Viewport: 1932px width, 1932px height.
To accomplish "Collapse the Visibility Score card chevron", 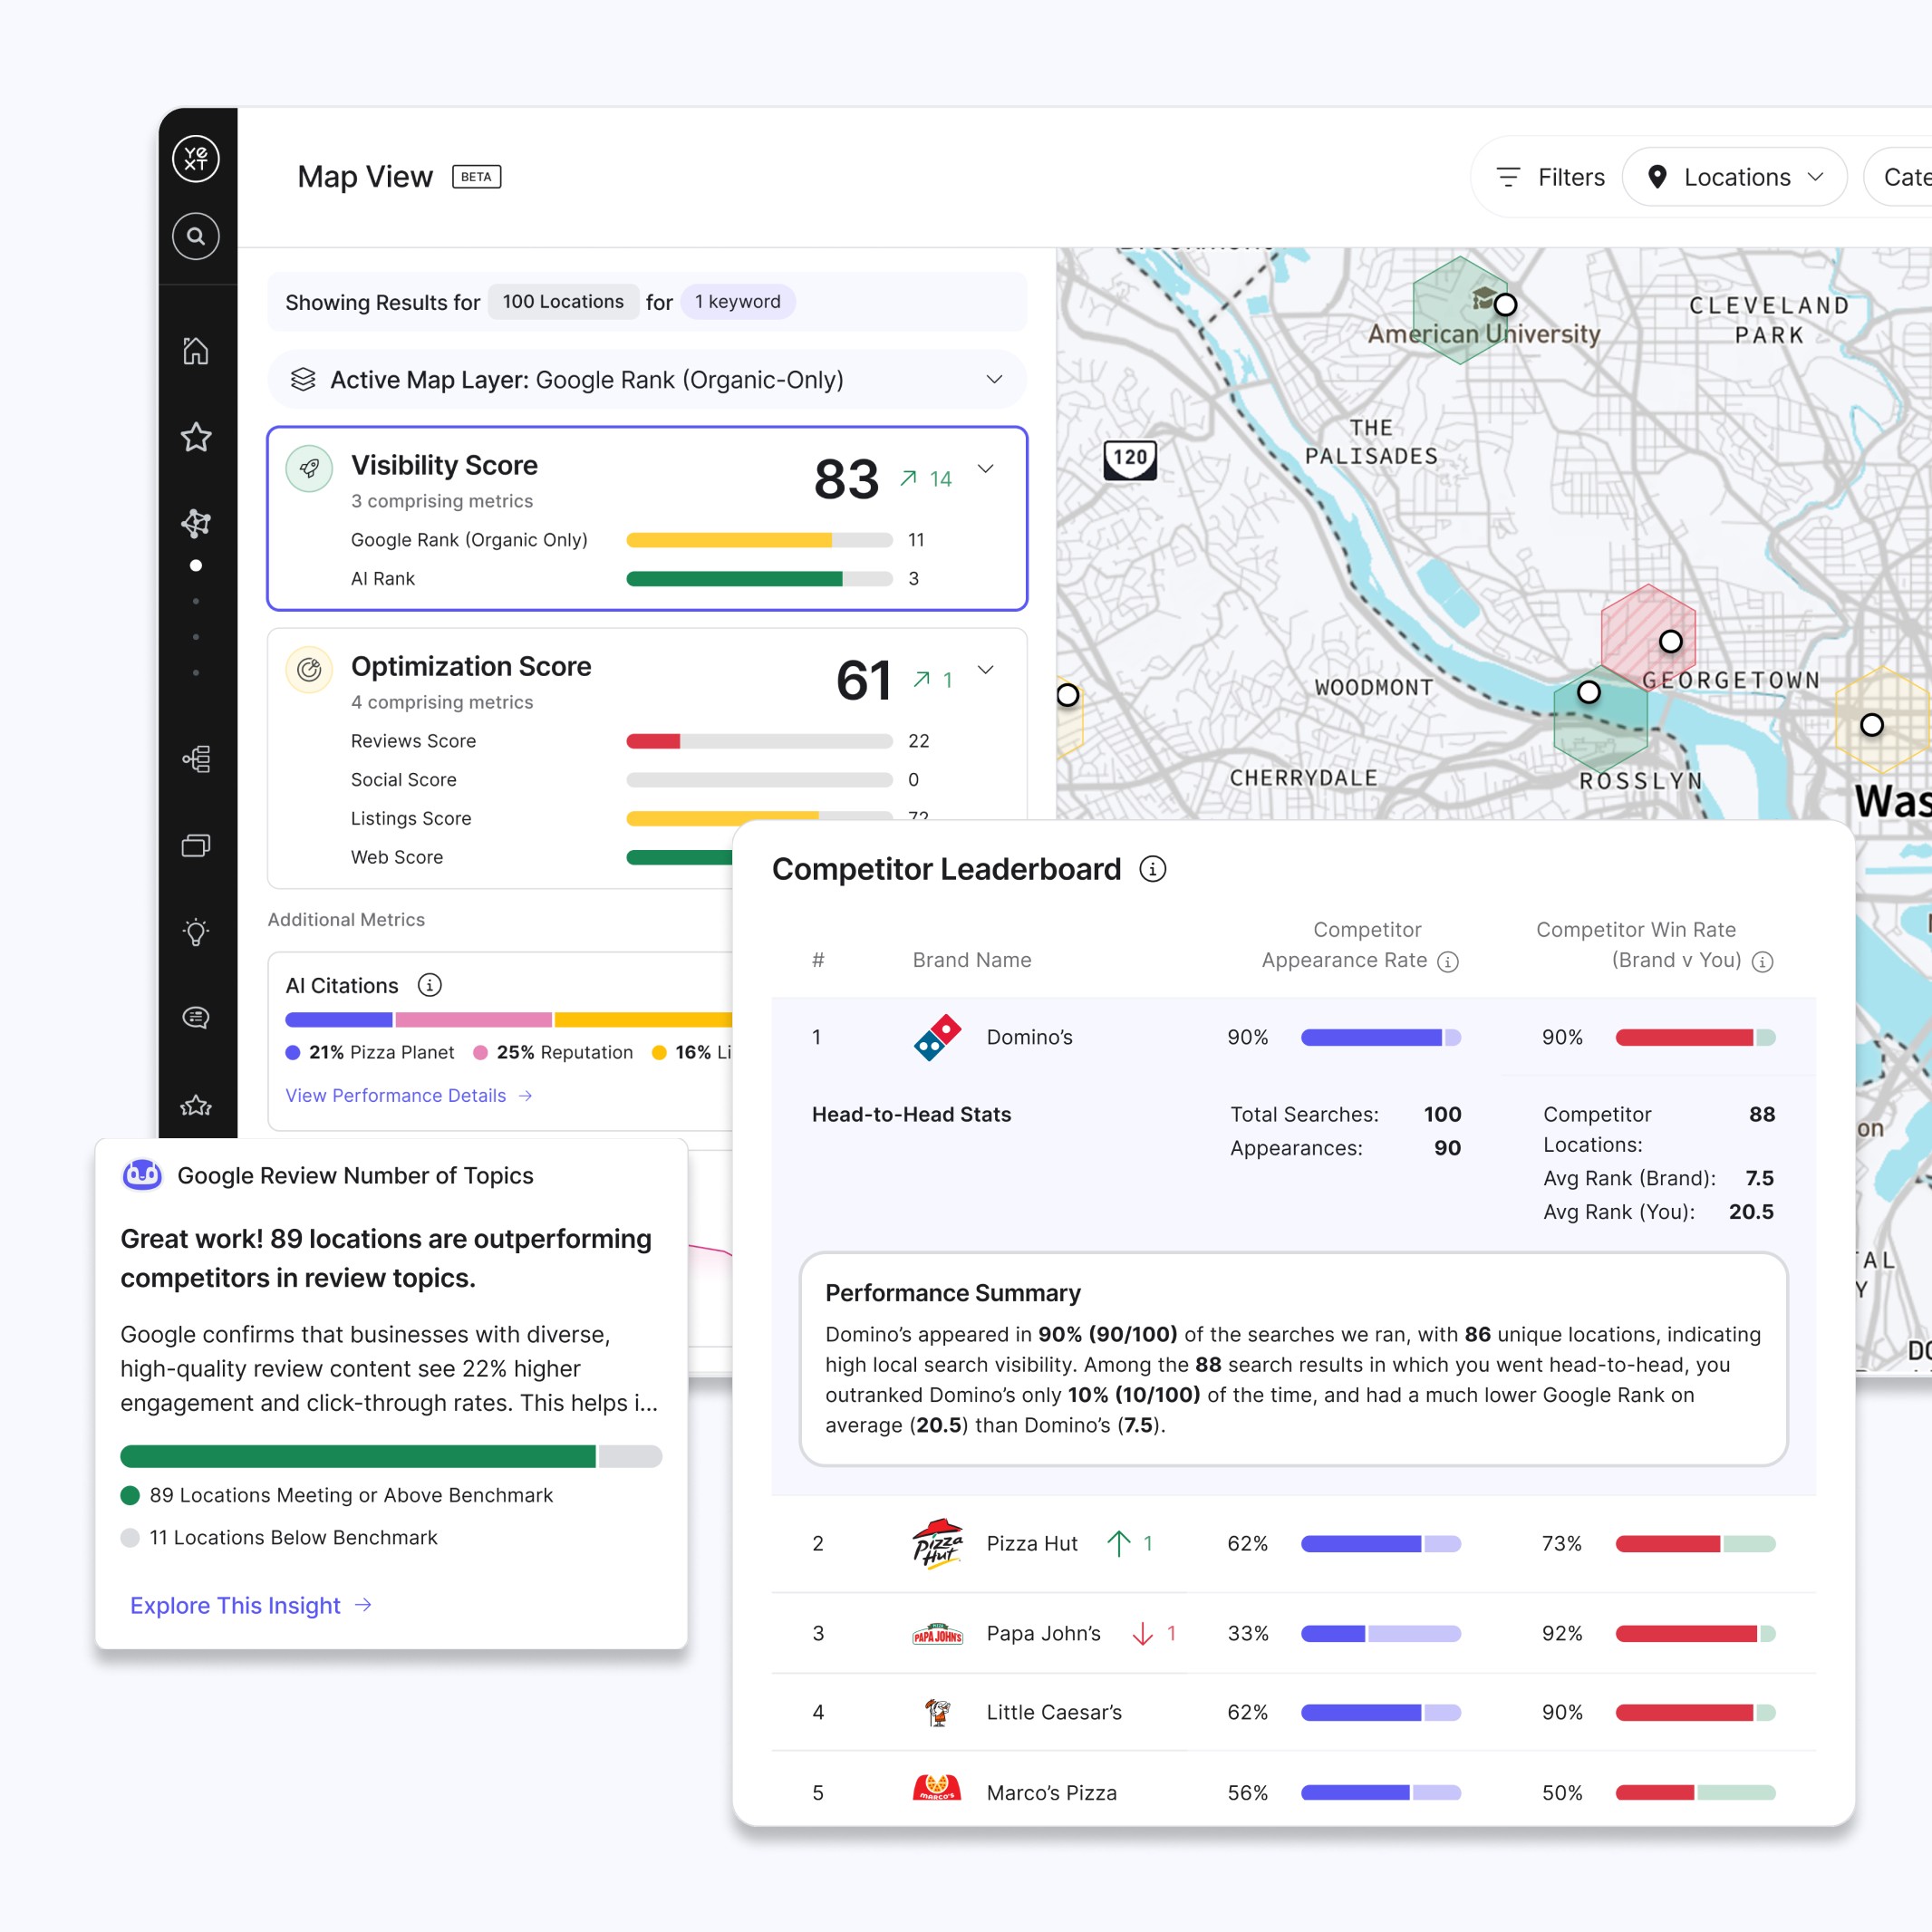I will [x=985, y=468].
